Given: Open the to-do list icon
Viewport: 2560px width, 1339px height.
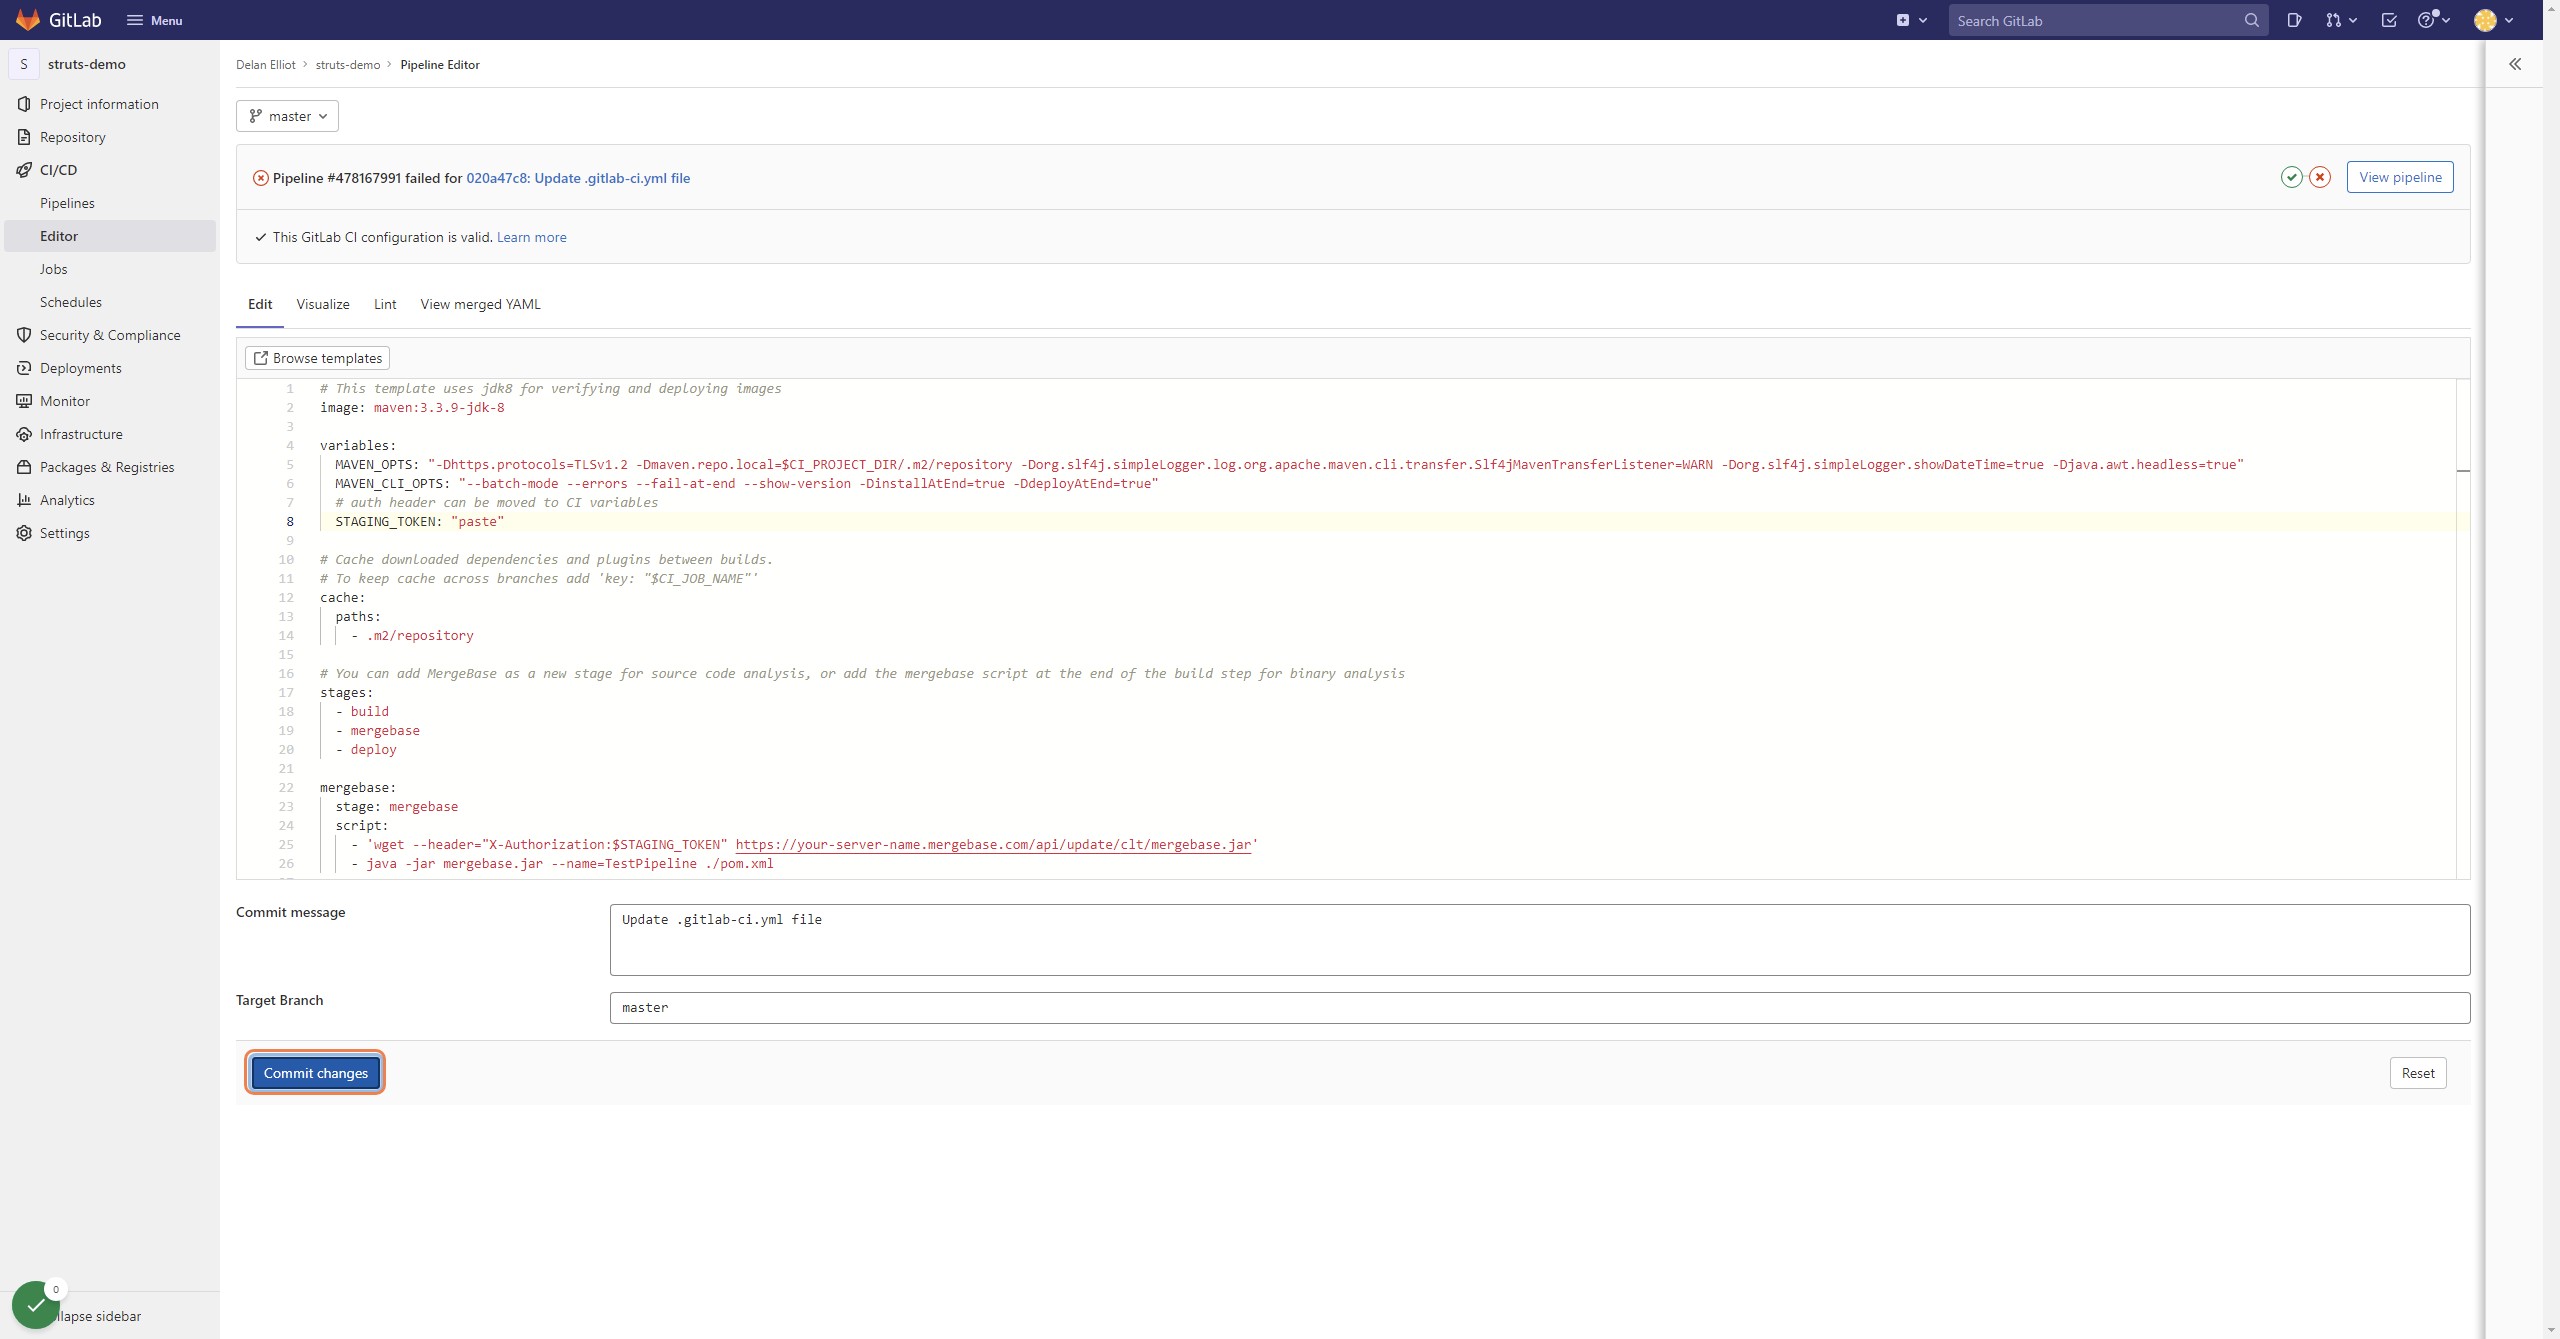Looking at the screenshot, I should point(2389,20).
